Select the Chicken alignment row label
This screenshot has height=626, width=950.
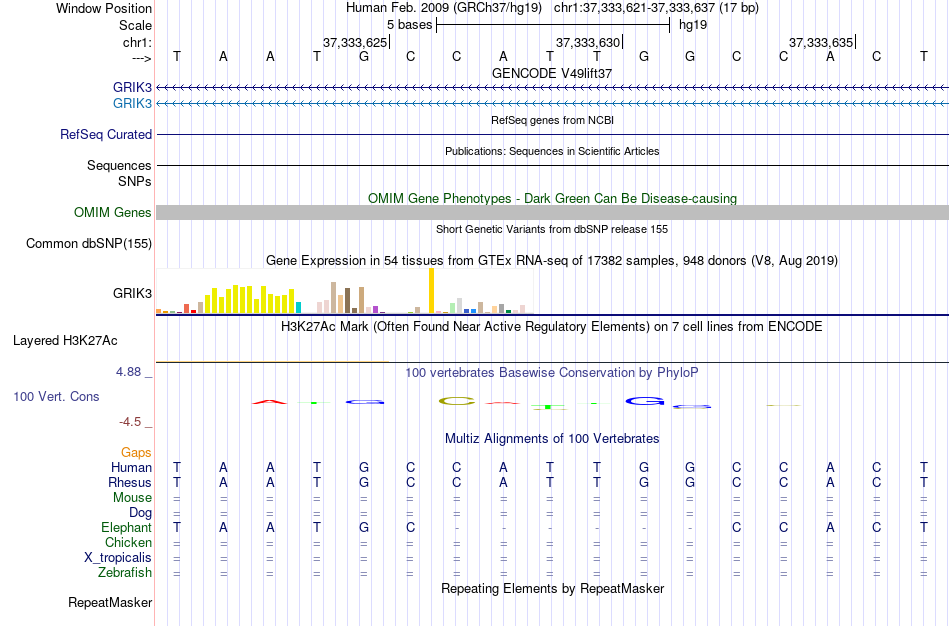pyautogui.click(x=128, y=542)
